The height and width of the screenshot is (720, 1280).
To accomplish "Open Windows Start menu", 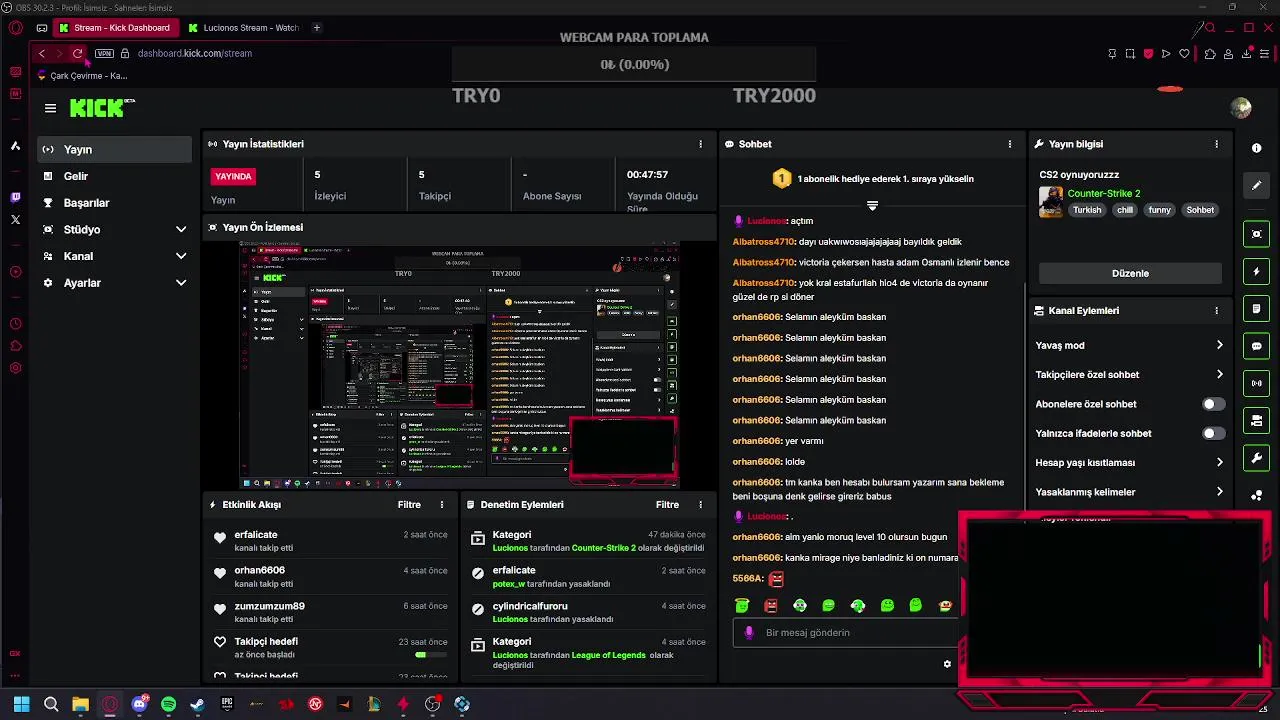I will [21, 704].
